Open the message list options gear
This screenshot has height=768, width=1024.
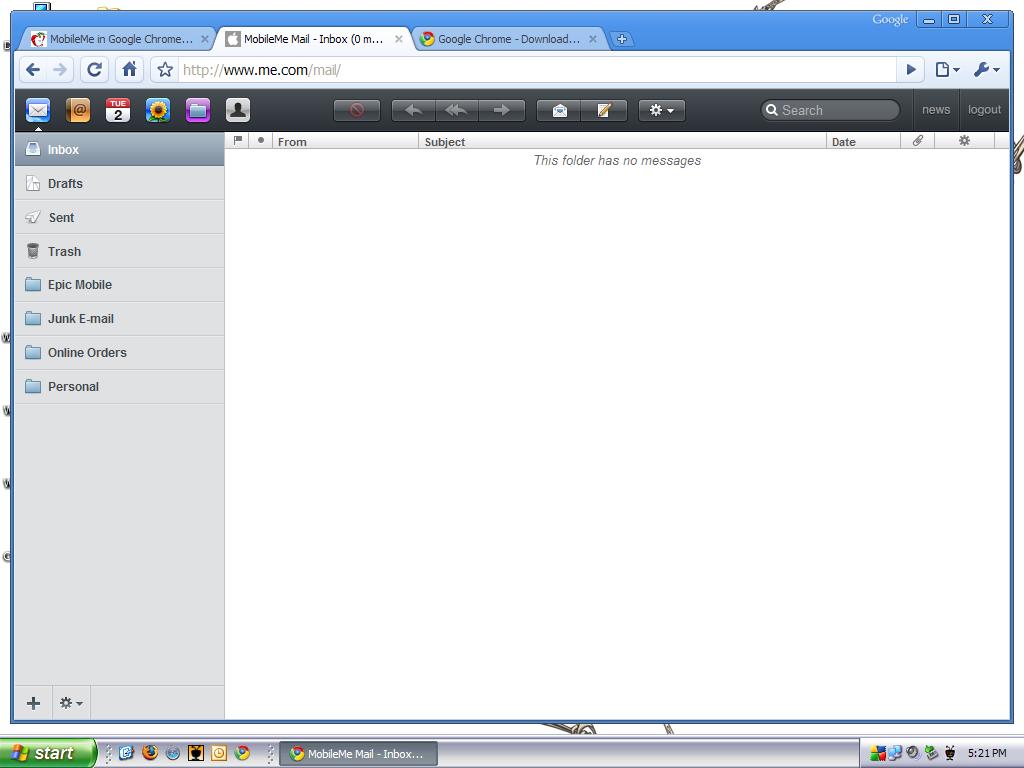click(x=963, y=141)
